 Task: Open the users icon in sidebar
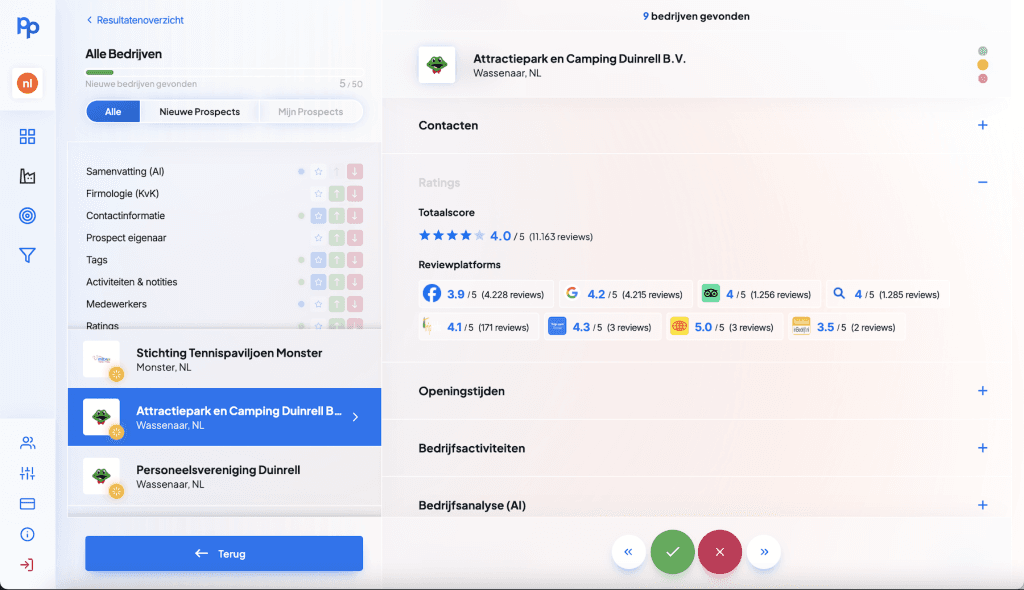click(x=27, y=443)
